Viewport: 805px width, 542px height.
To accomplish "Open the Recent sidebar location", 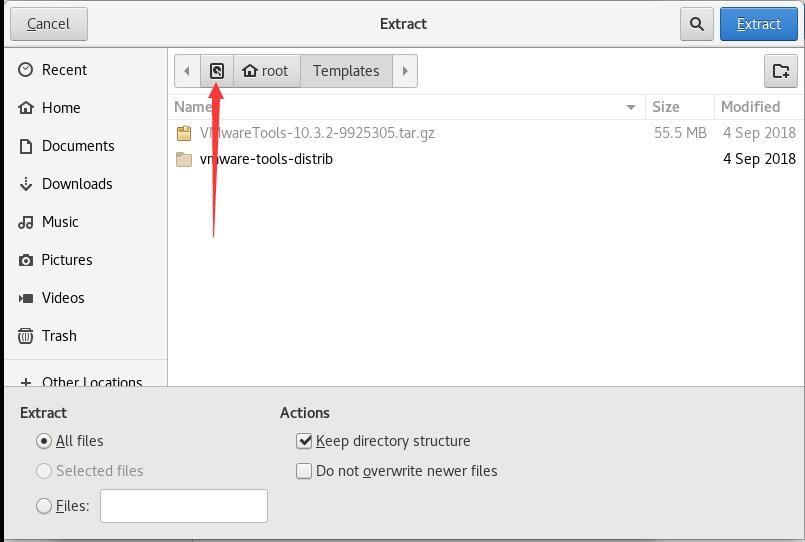I will [64, 70].
